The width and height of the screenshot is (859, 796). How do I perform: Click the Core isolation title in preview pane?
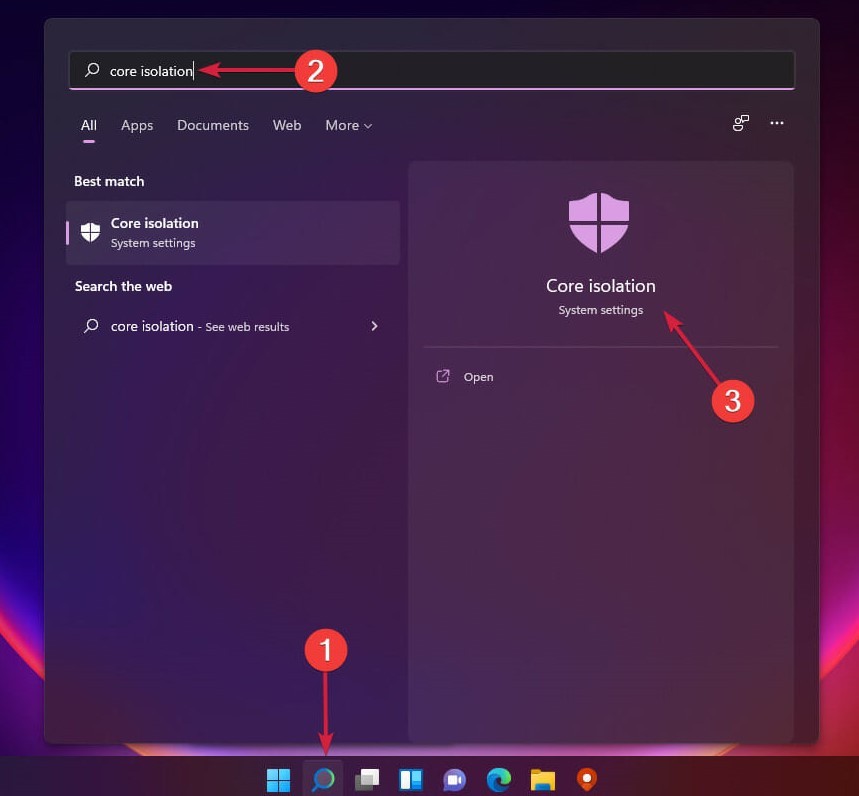(x=600, y=286)
